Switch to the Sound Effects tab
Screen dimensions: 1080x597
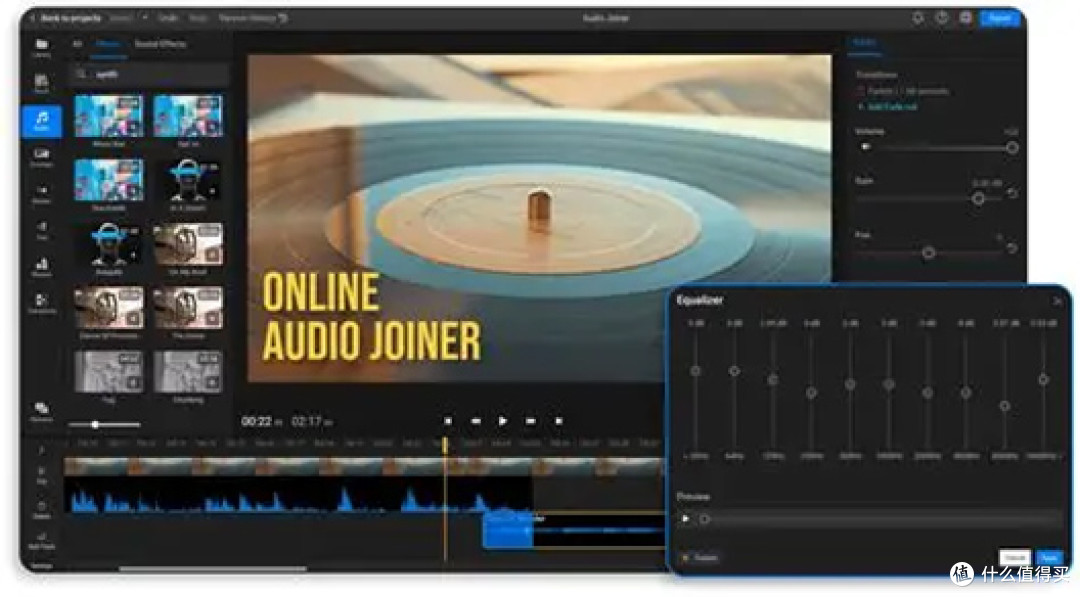point(160,44)
